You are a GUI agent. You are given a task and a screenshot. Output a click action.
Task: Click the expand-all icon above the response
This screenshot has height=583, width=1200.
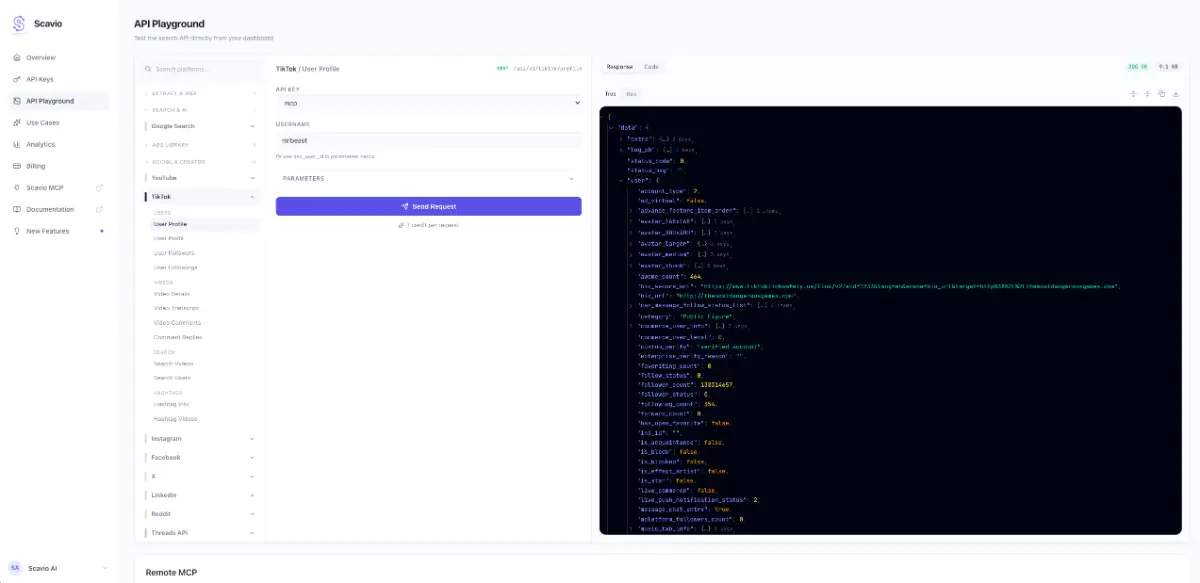1133,94
